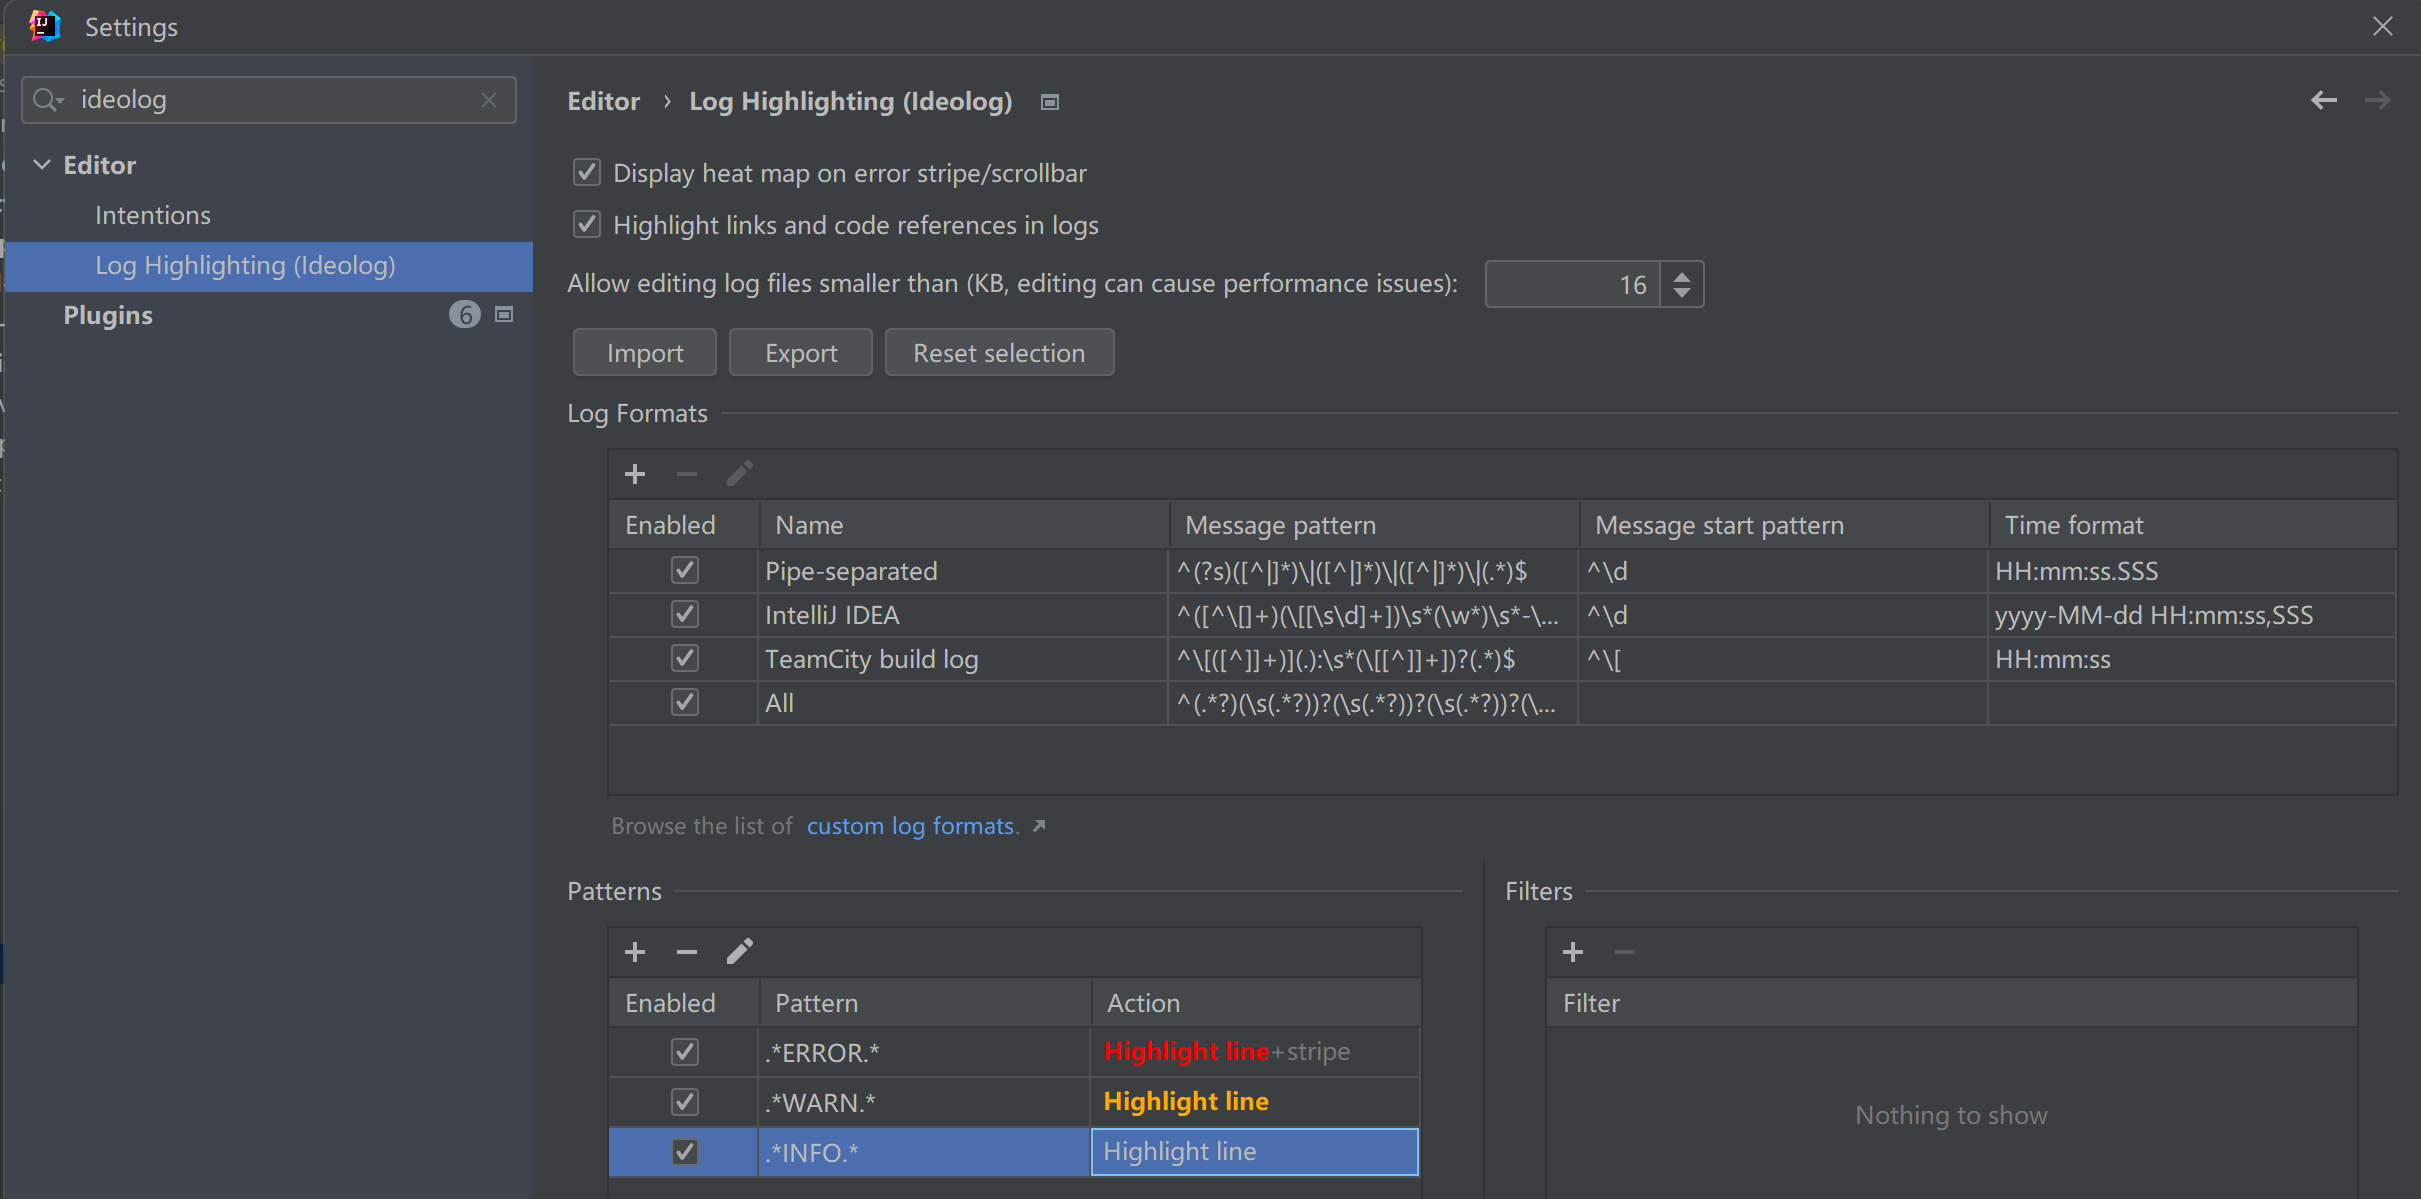Disable heat map on error stripe checkbox
The image size is (2421, 1199).
[587, 173]
